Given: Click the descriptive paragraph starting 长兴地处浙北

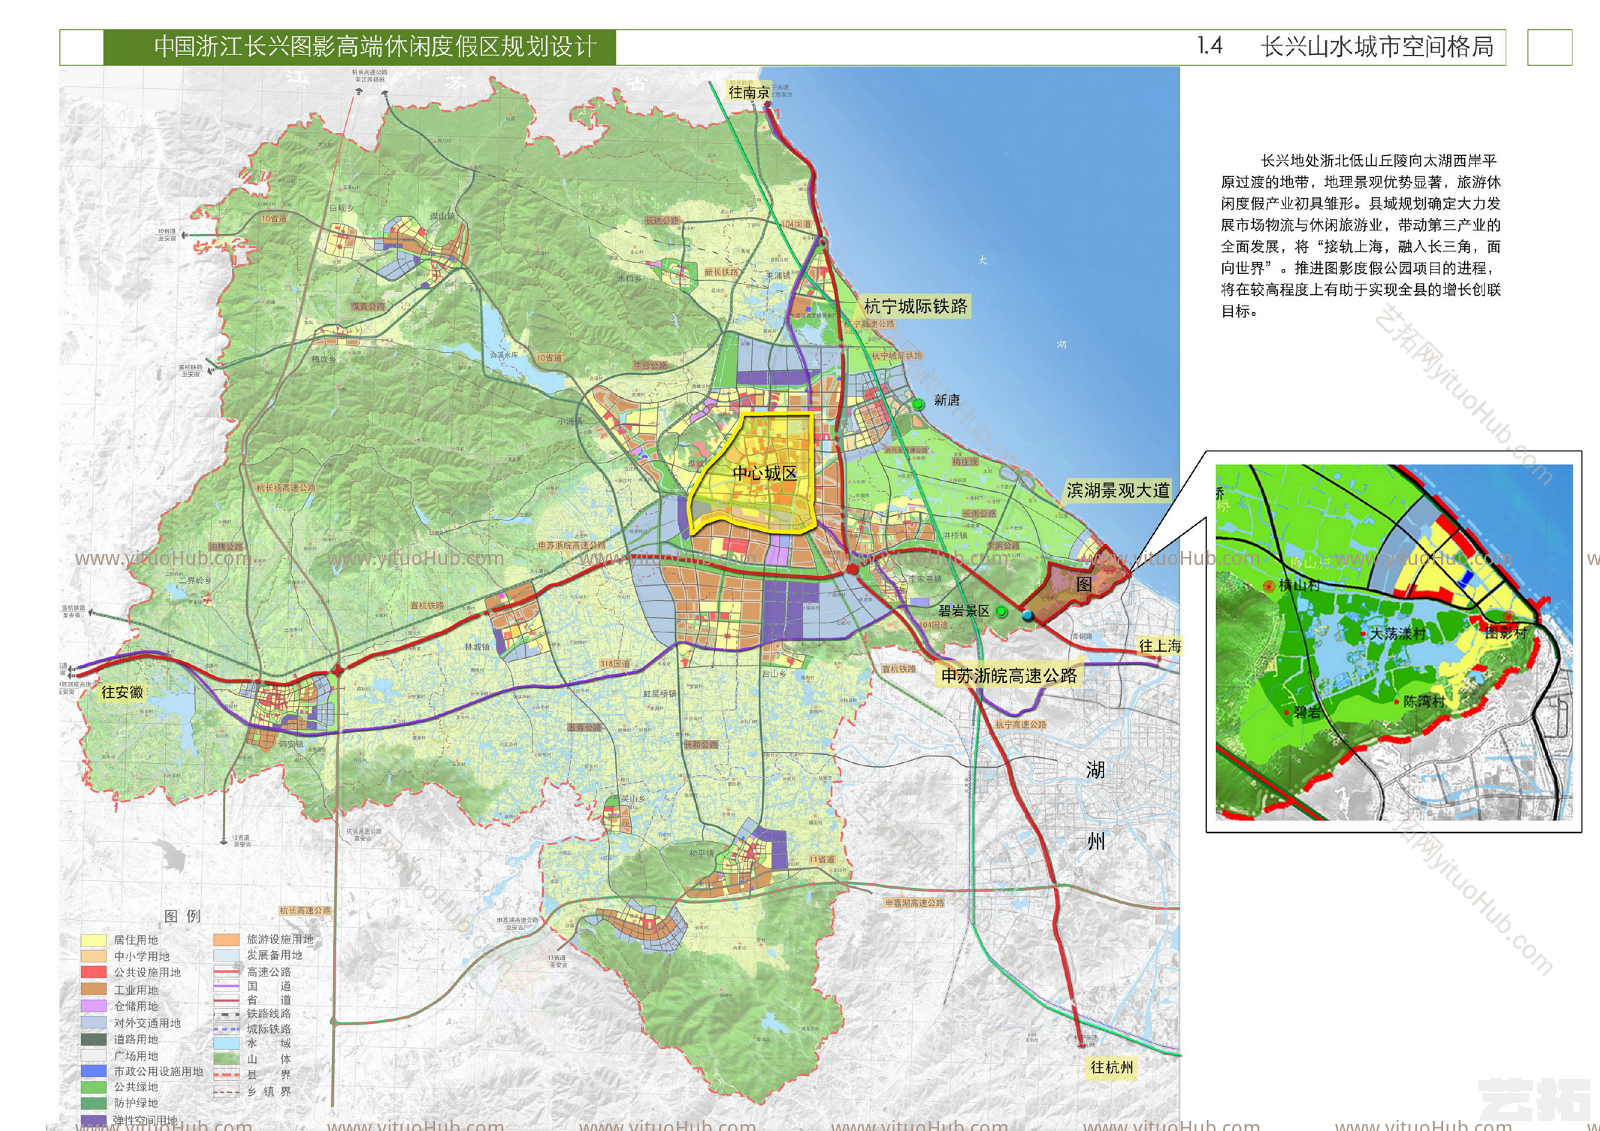Looking at the screenshot, I should pyautogui.click(x=1361, y=235).
